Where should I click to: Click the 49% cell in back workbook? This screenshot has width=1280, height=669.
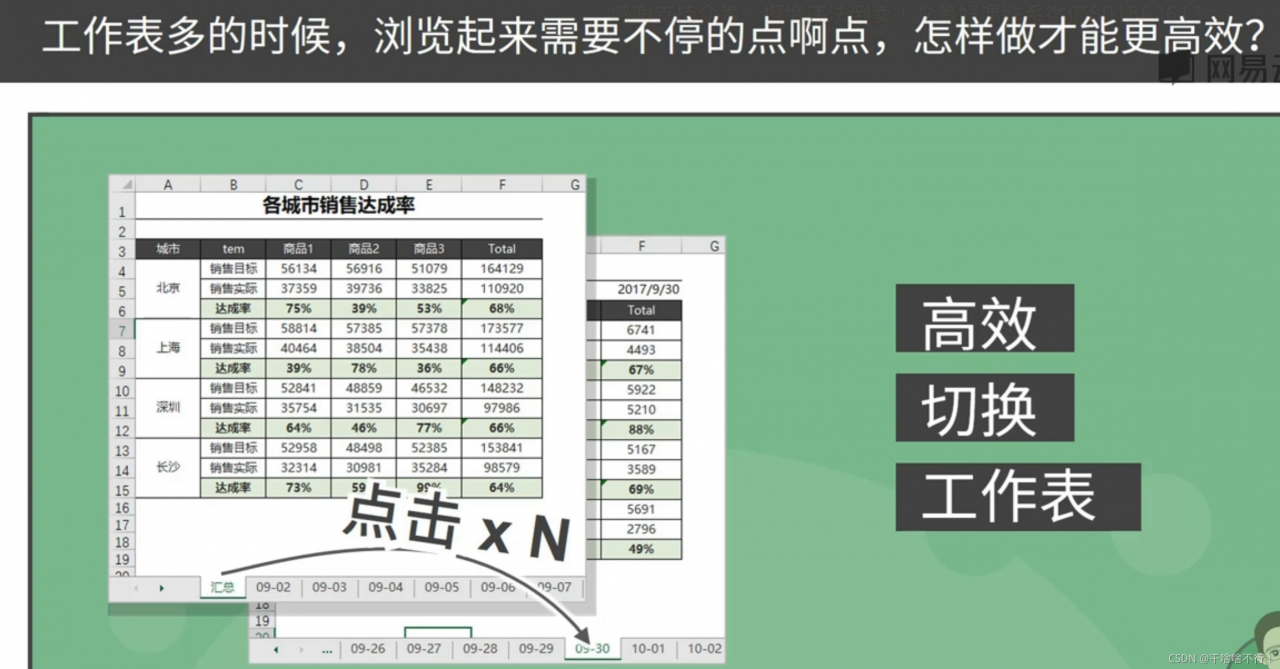[x=641, y=549]
